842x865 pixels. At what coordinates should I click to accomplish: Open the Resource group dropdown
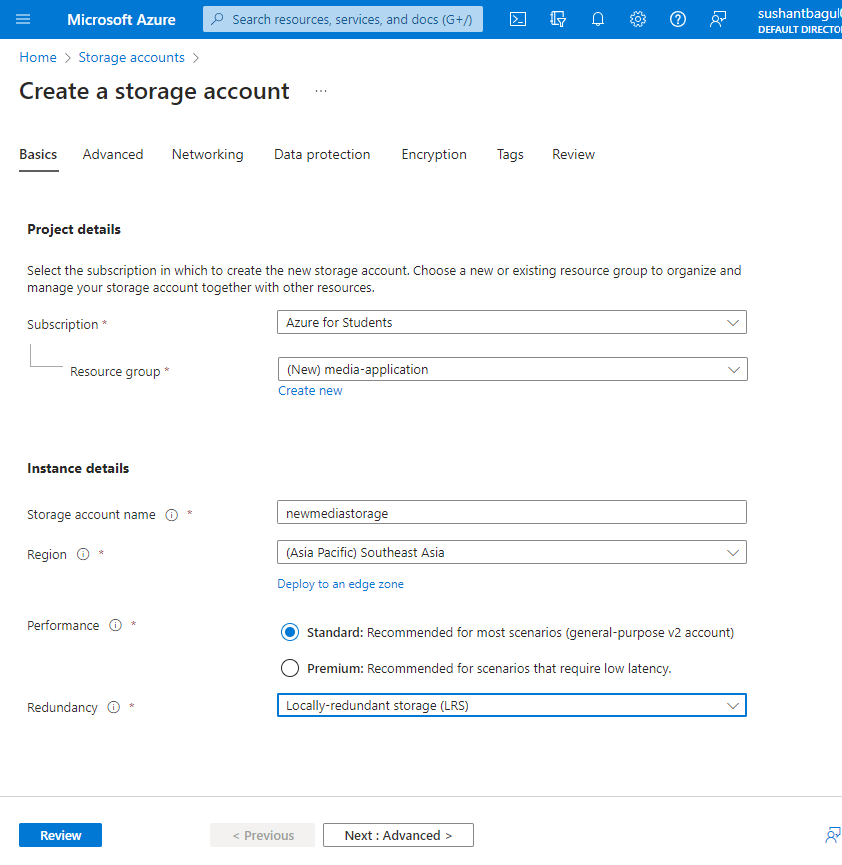click(511, 370)
